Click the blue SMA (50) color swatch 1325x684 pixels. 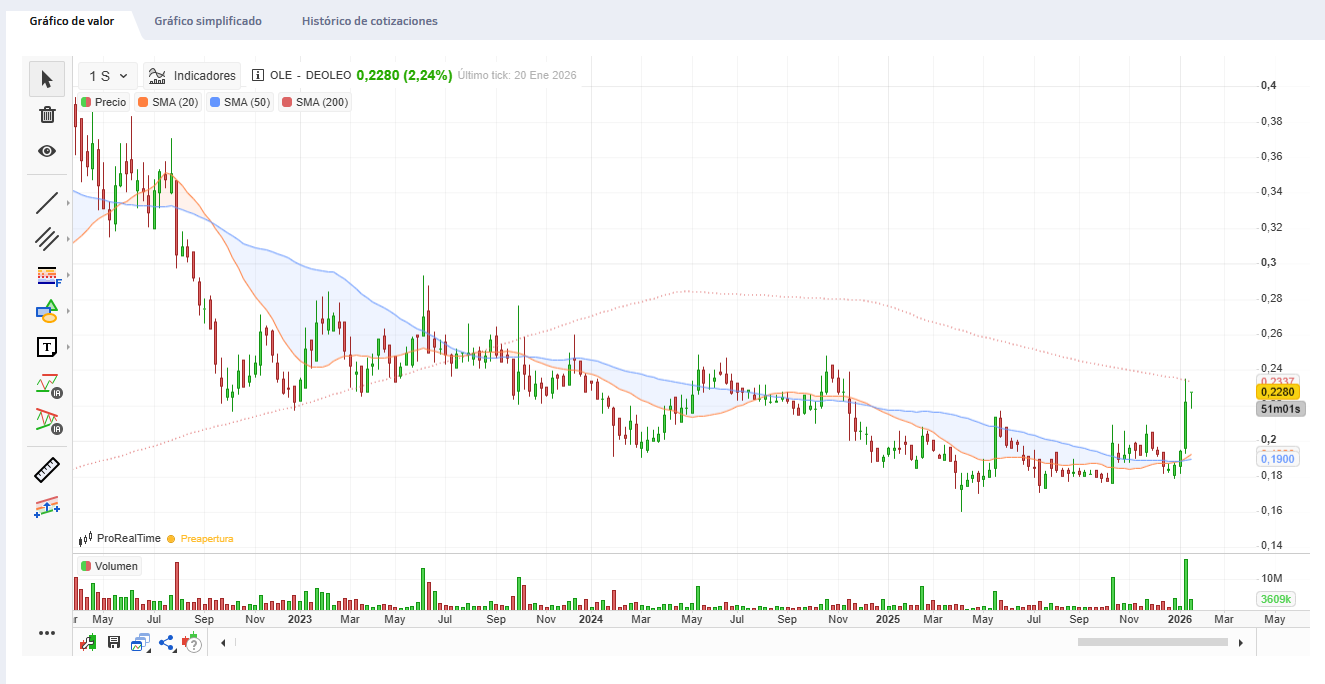coord(215,102)
